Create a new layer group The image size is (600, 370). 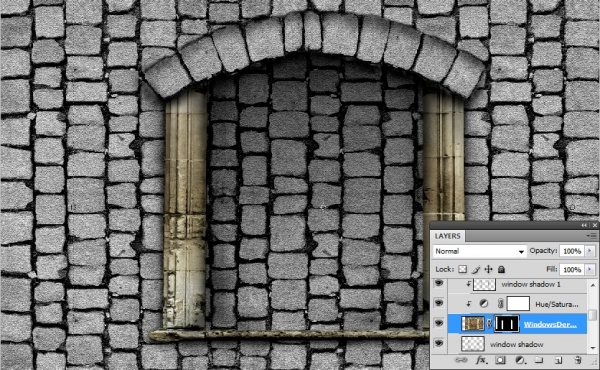click(539, 360)
